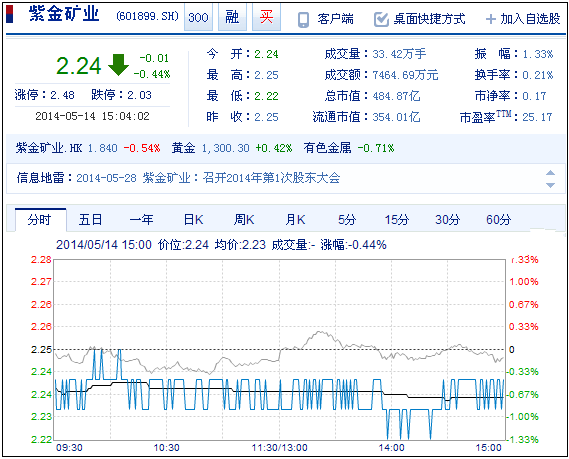
Task: Click the 成交量 33.42万手 value
Action: (399, 54)
